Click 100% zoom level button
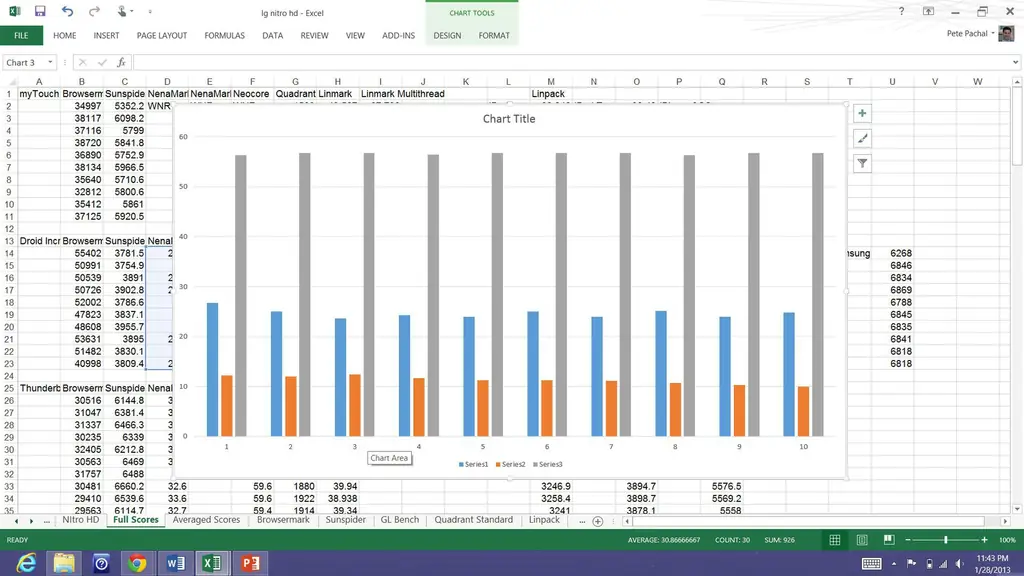This screenshot has height=576, width=1024. tap(1007, 540)
